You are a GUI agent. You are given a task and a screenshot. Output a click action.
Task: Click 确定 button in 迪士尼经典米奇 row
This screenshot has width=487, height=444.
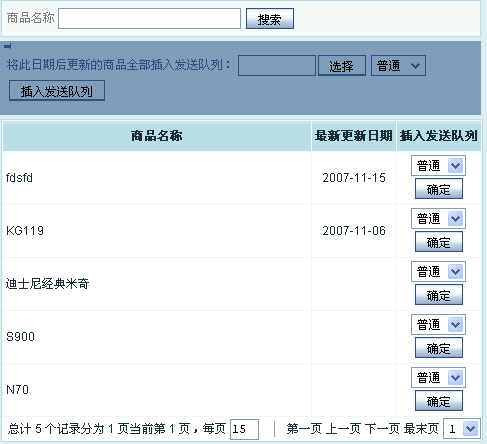439,295
